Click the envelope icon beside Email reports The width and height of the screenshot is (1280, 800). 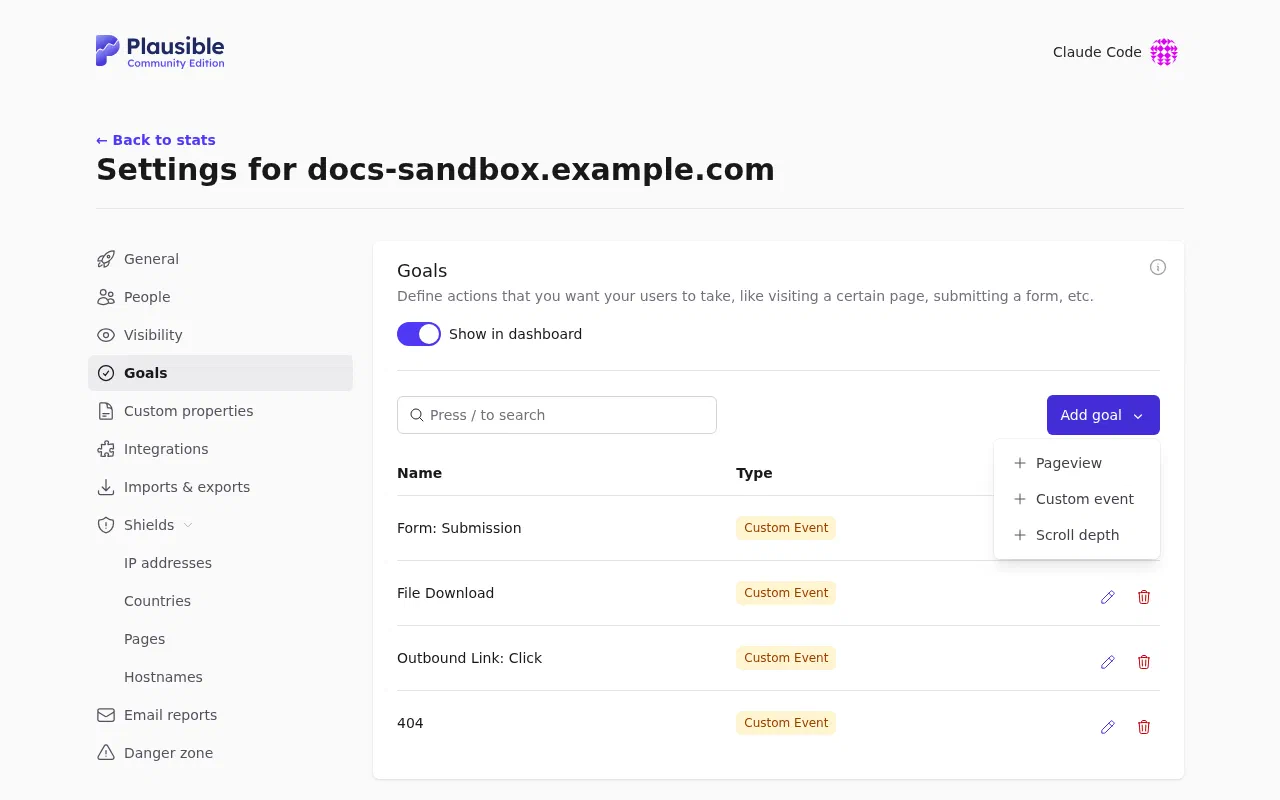106,715
